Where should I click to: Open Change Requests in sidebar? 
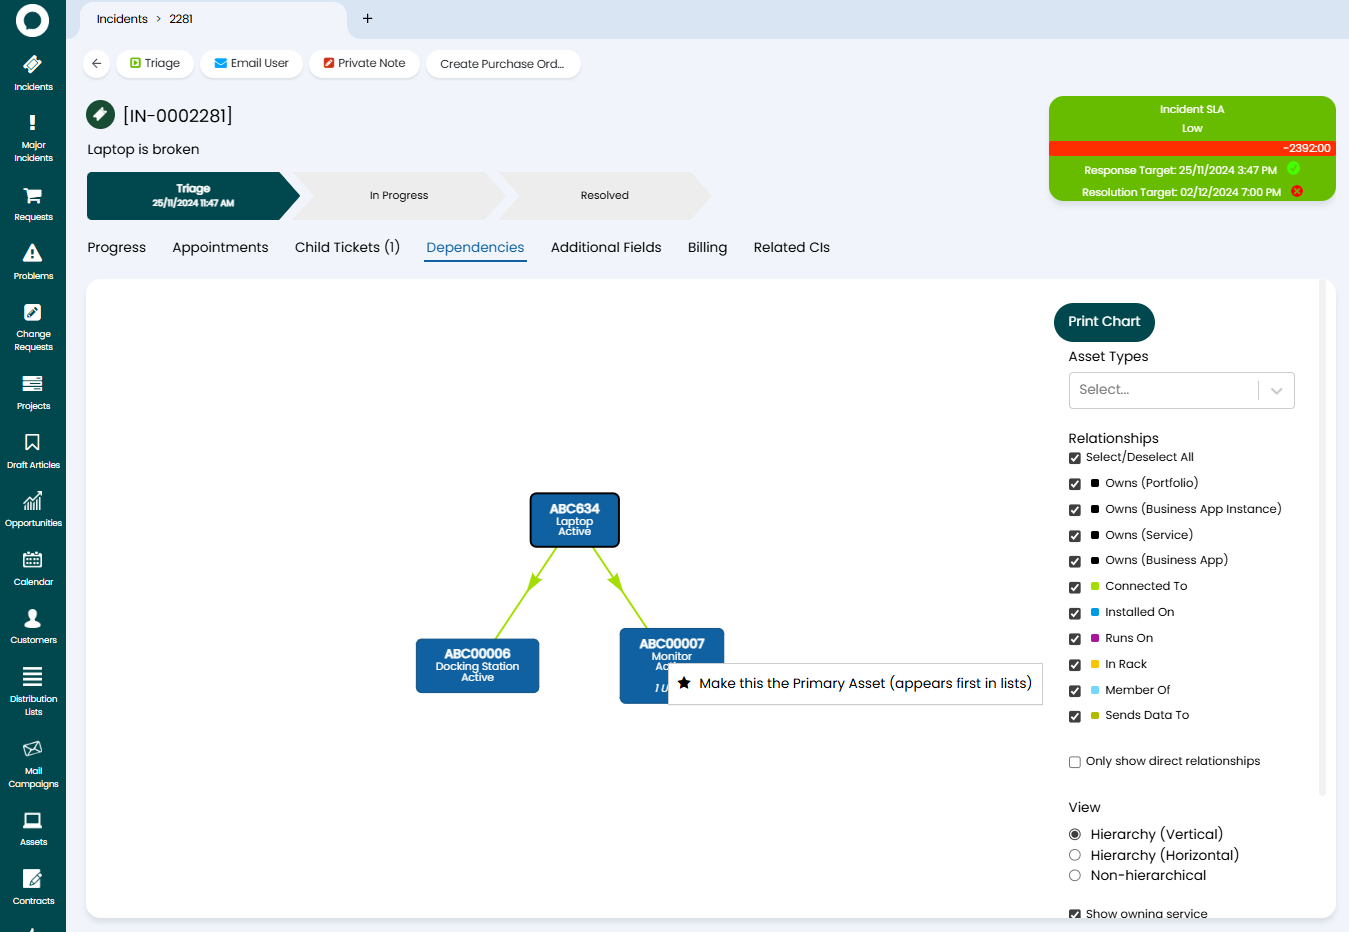coord(33,326)
